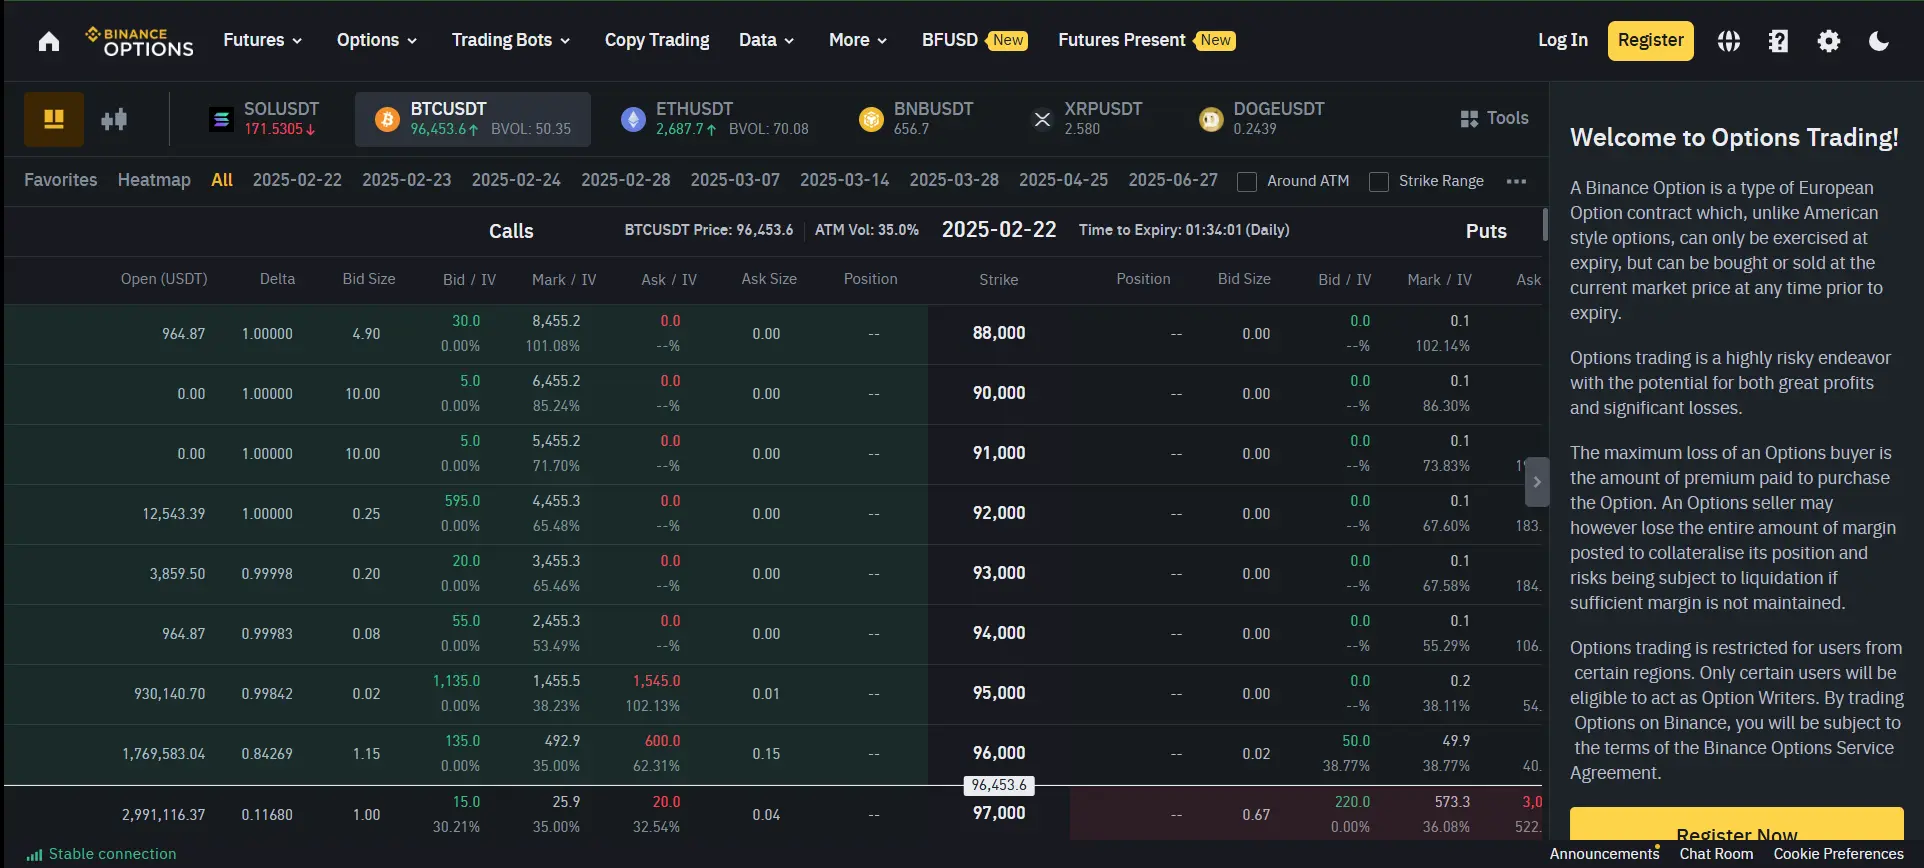Select the ETHUSDT underlying
Image resolution: width=1924 pixels, height=868 pixels.
coord(715,119)
